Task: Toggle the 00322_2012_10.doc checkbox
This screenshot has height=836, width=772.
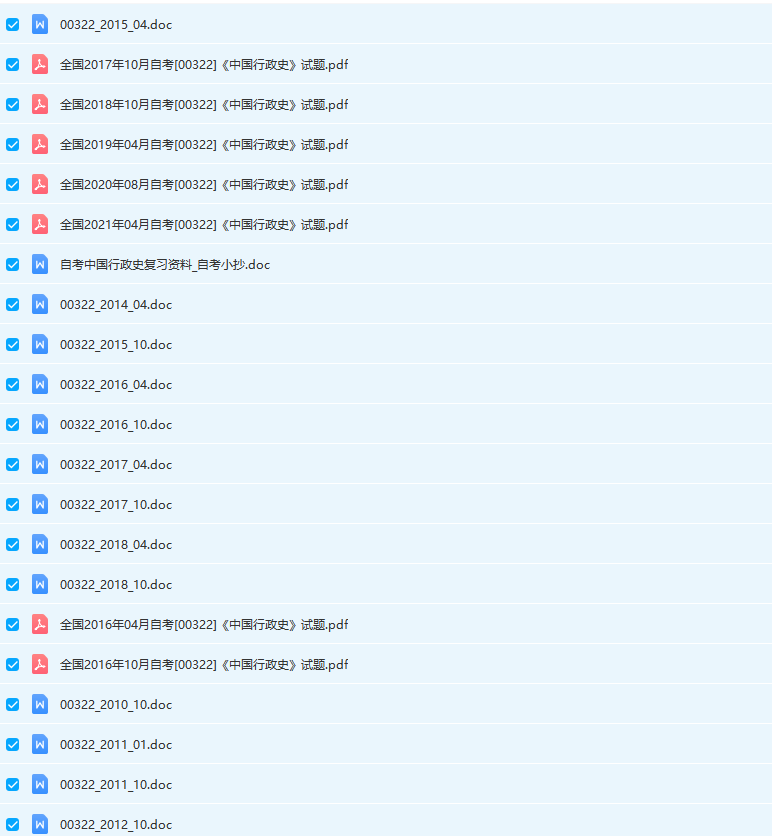Action: pos(13,824)
